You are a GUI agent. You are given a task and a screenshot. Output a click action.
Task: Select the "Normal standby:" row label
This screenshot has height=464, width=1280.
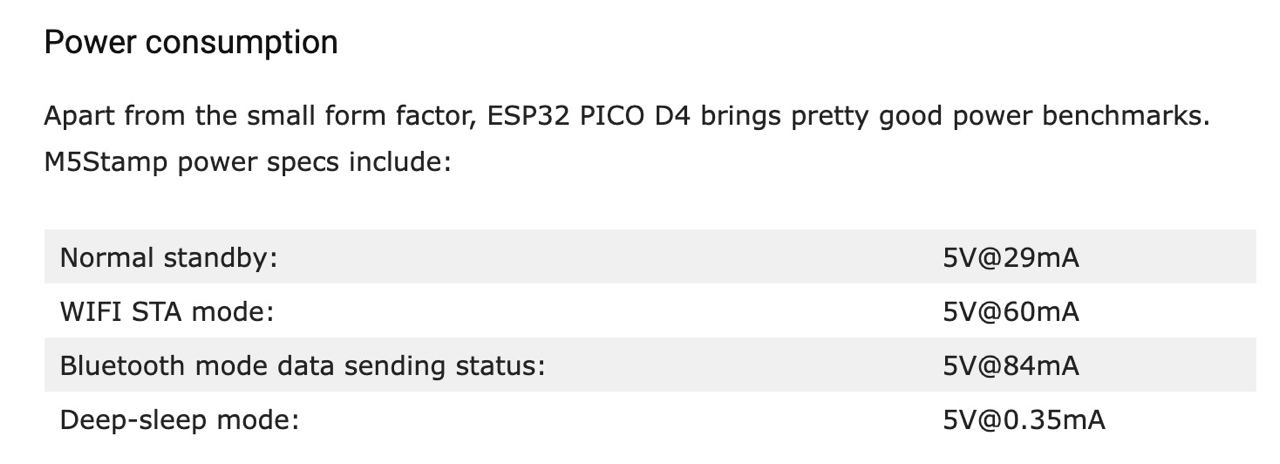point(168,258)
